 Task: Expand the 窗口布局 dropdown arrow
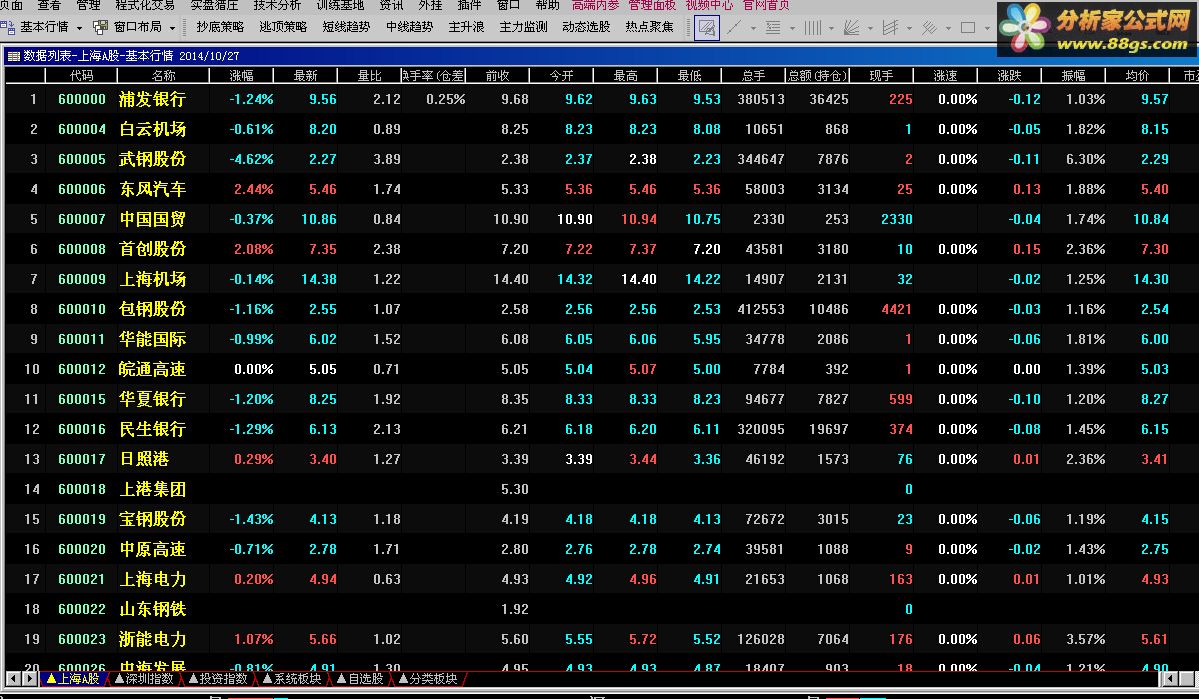[172, 28]
